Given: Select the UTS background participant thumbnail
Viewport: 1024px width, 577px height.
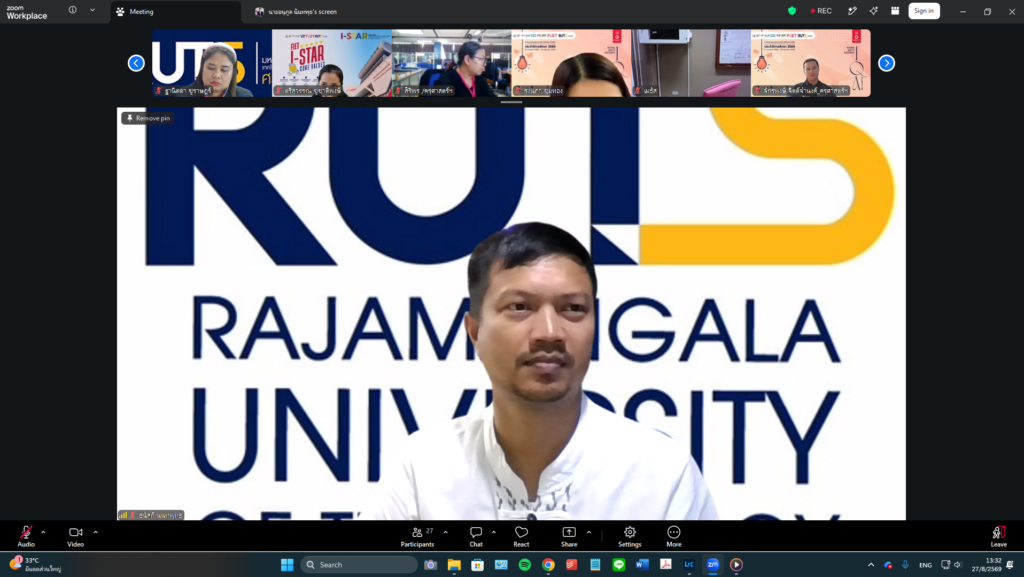Looking at the screenshot, I should click(212, 63).
